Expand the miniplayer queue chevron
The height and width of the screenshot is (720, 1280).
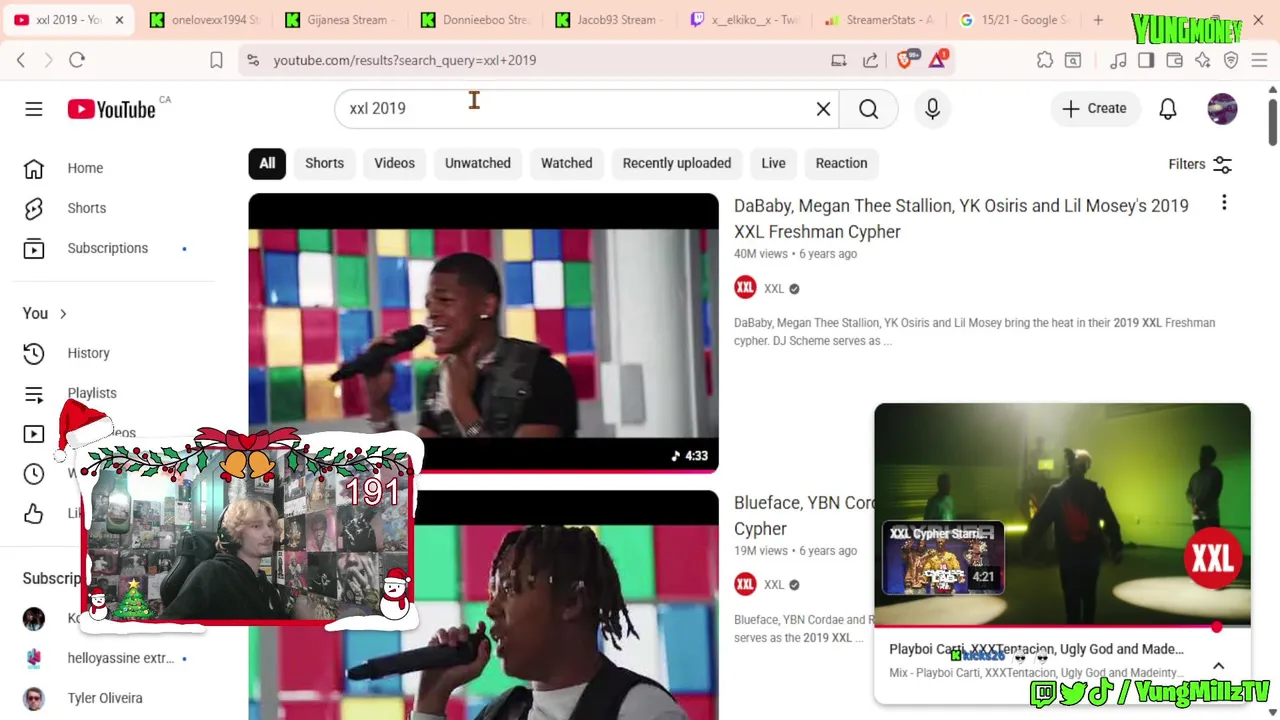[x=1218, y=666]
